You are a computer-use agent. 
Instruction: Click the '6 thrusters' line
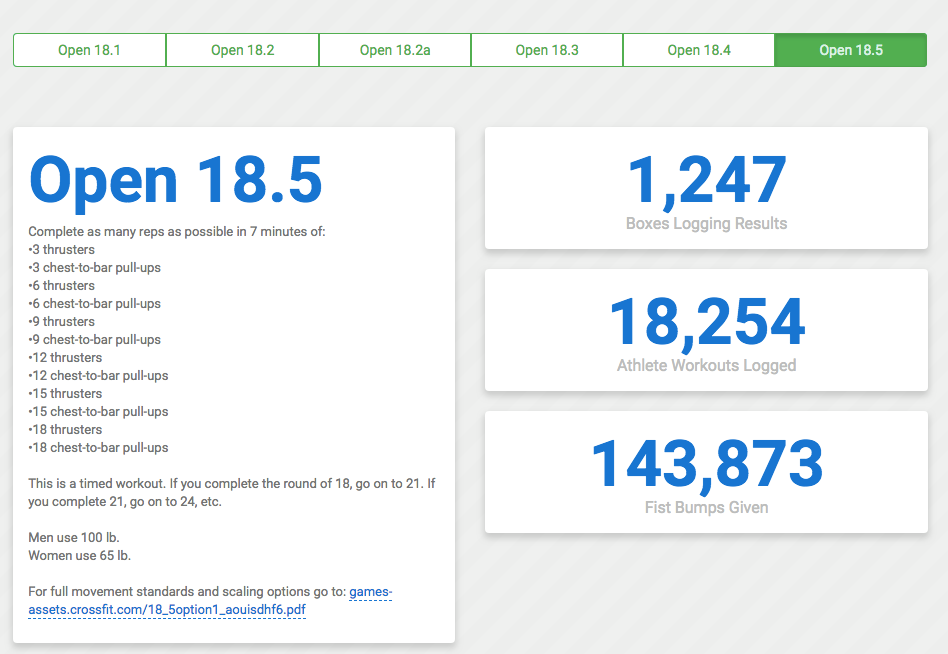point(62,285)
